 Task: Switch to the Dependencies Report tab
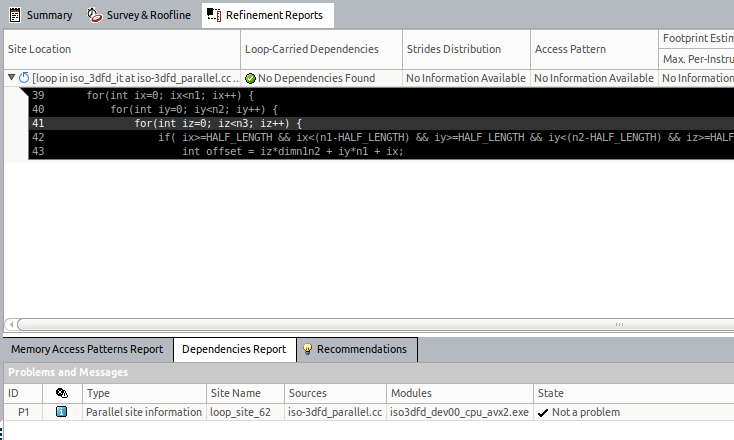pos(234,350)
